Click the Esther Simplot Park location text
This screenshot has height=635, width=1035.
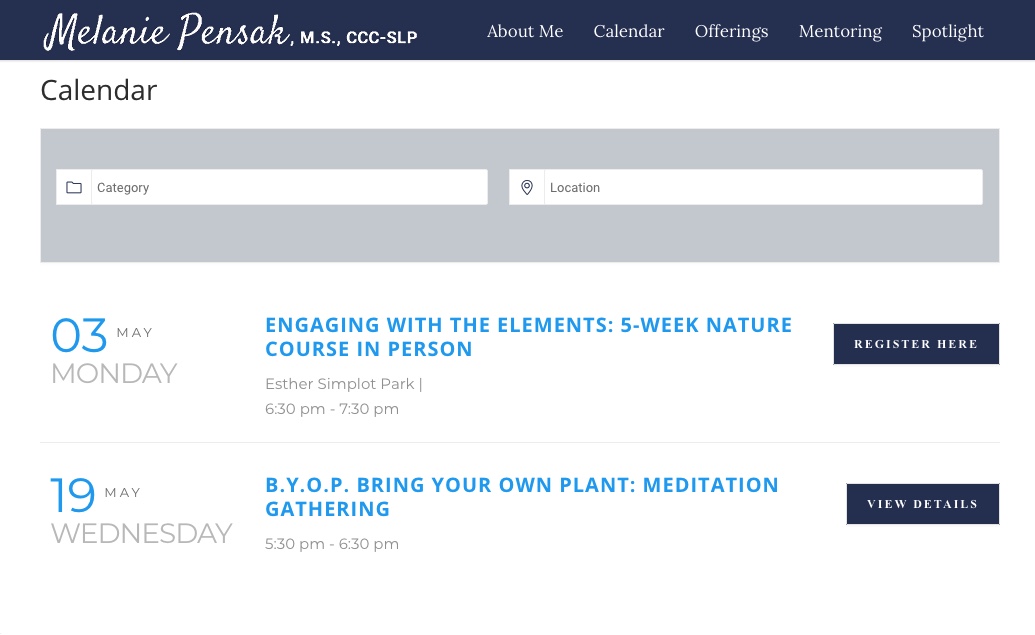point(340,384)
